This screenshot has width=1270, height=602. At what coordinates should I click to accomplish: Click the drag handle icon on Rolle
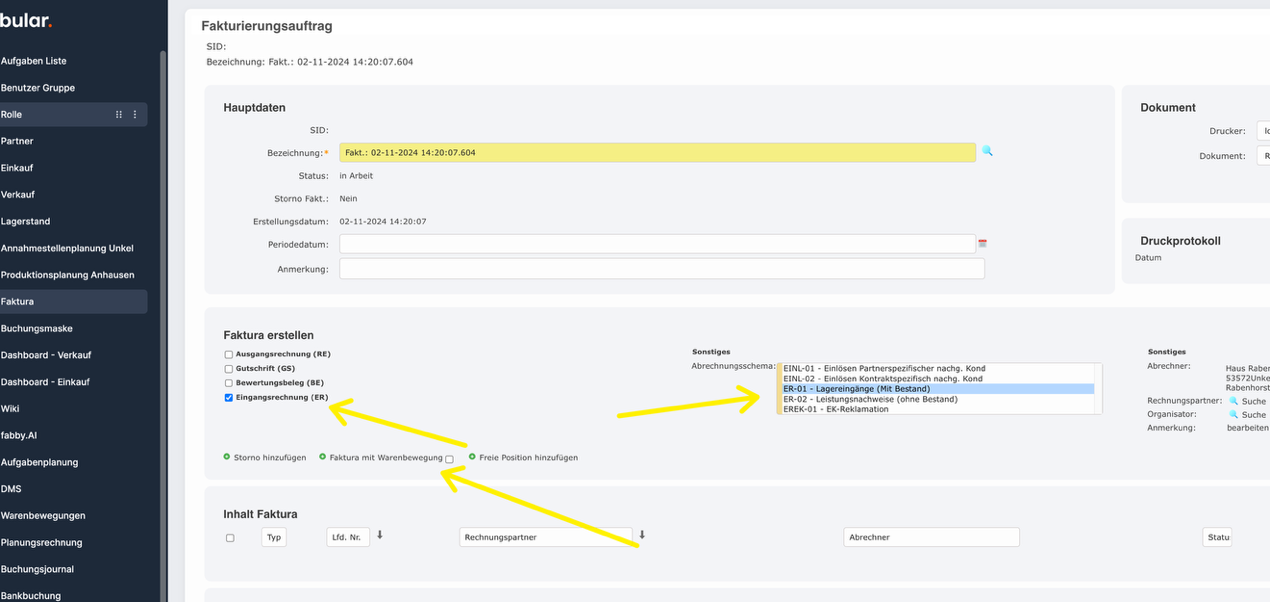pyautogui.click(x=119, y=115)
